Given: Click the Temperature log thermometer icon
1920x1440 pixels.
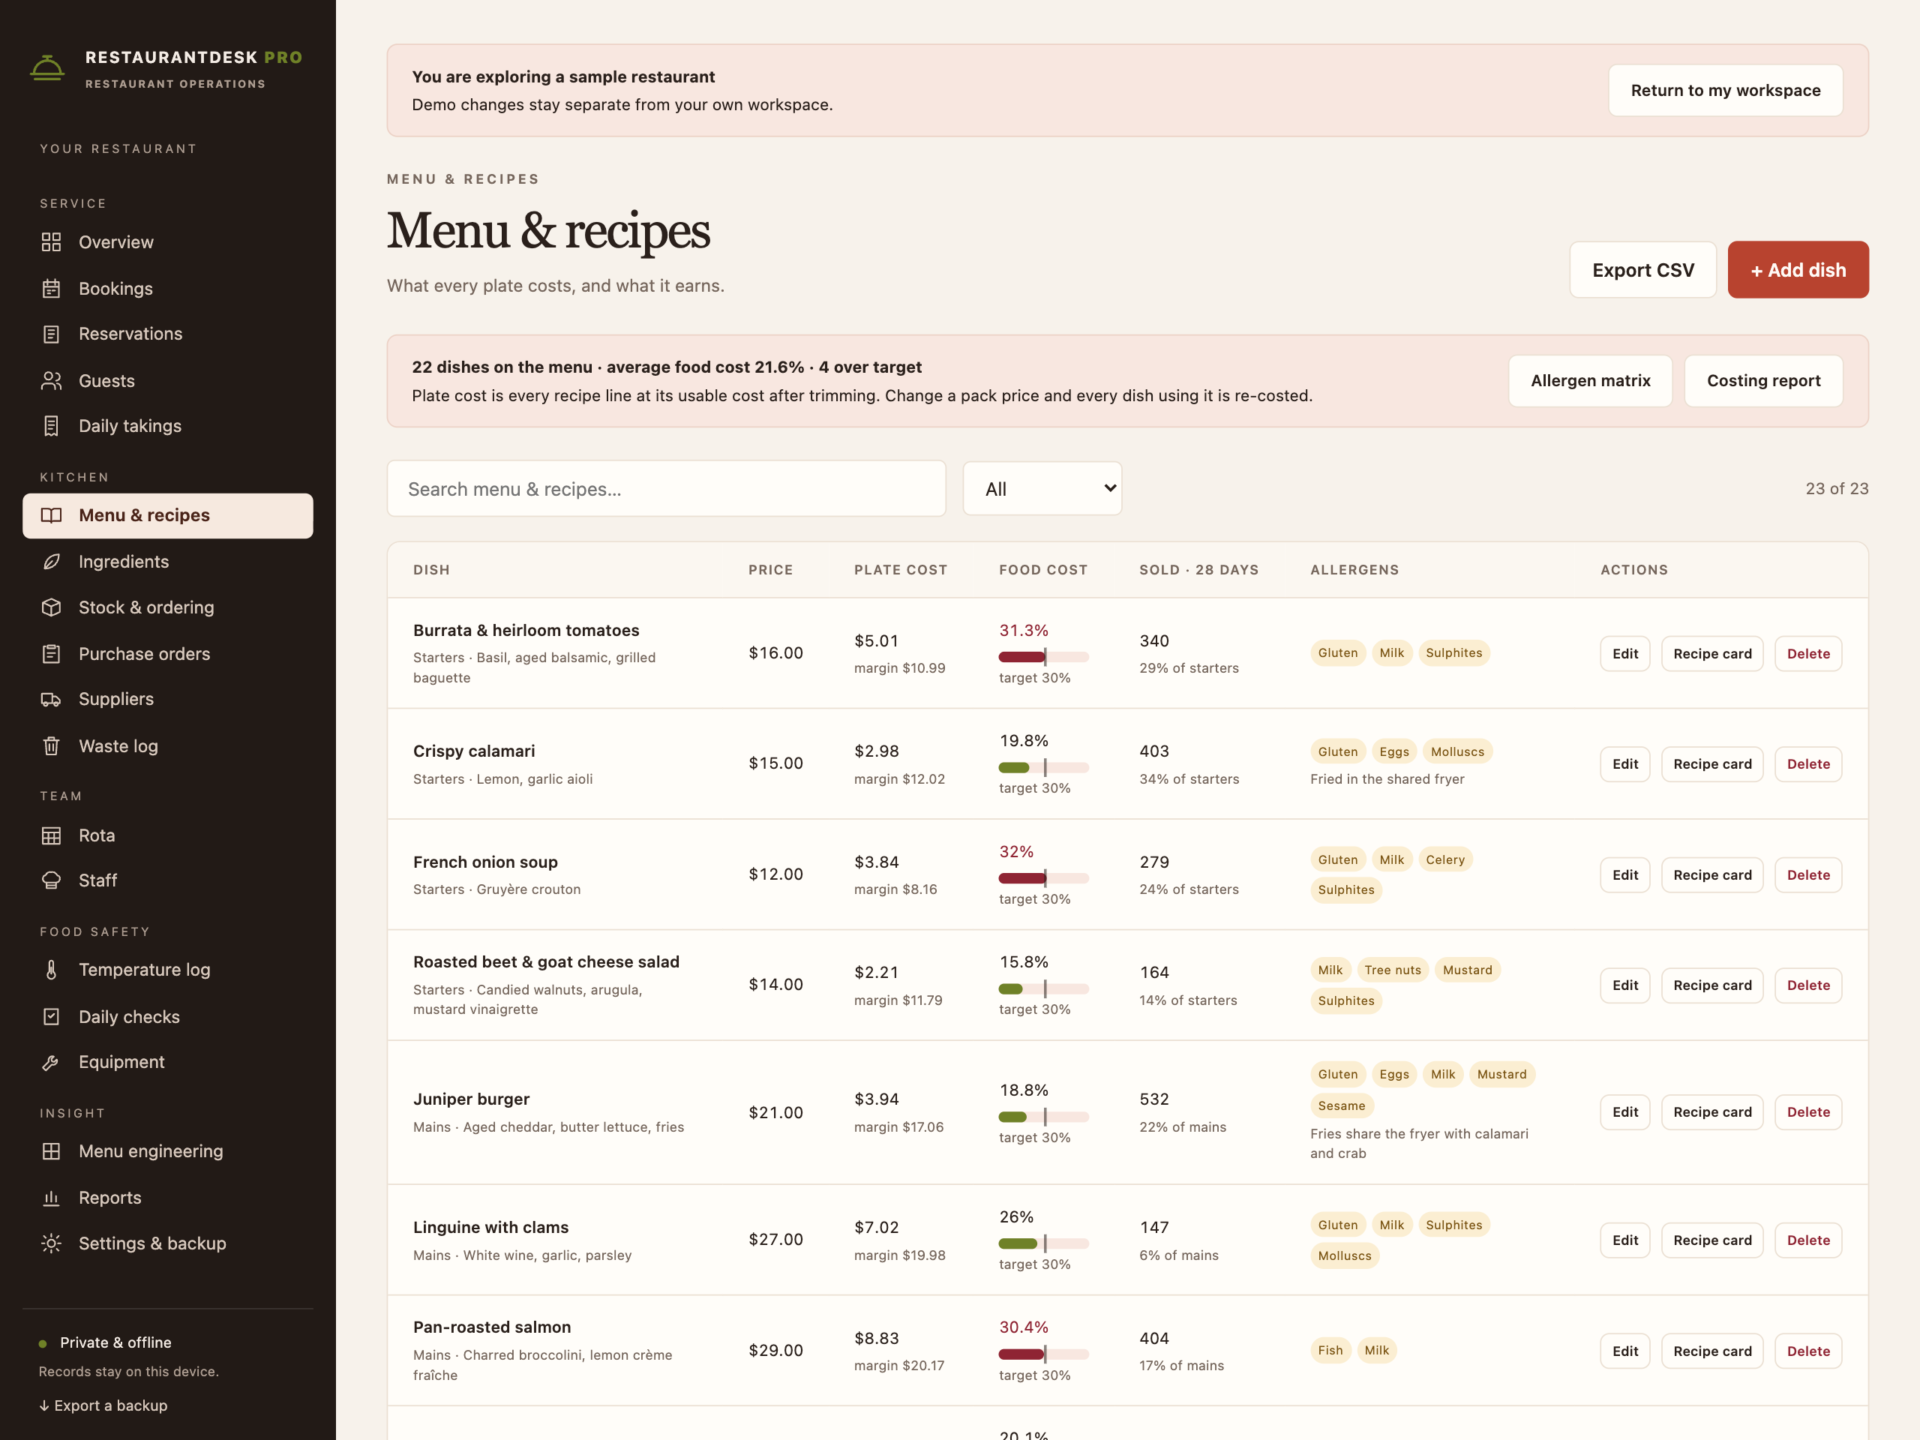Looking at the screenshot, I should point(51,970).
